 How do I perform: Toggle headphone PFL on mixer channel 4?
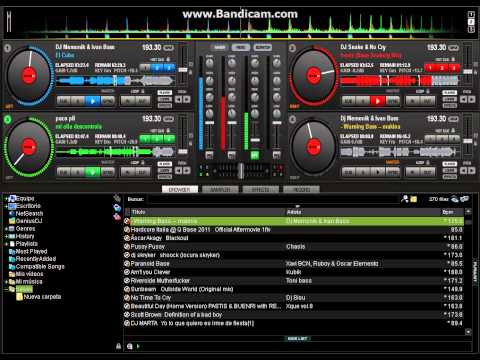point(277,155)
